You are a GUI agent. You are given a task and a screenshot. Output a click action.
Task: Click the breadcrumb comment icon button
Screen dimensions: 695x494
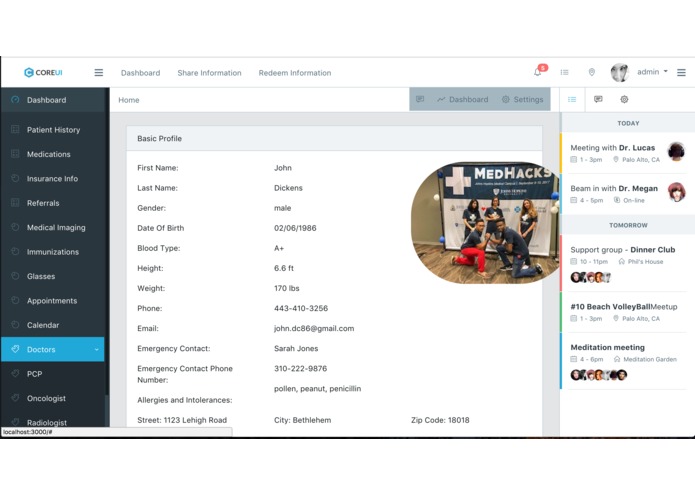(x=420, y=99)
